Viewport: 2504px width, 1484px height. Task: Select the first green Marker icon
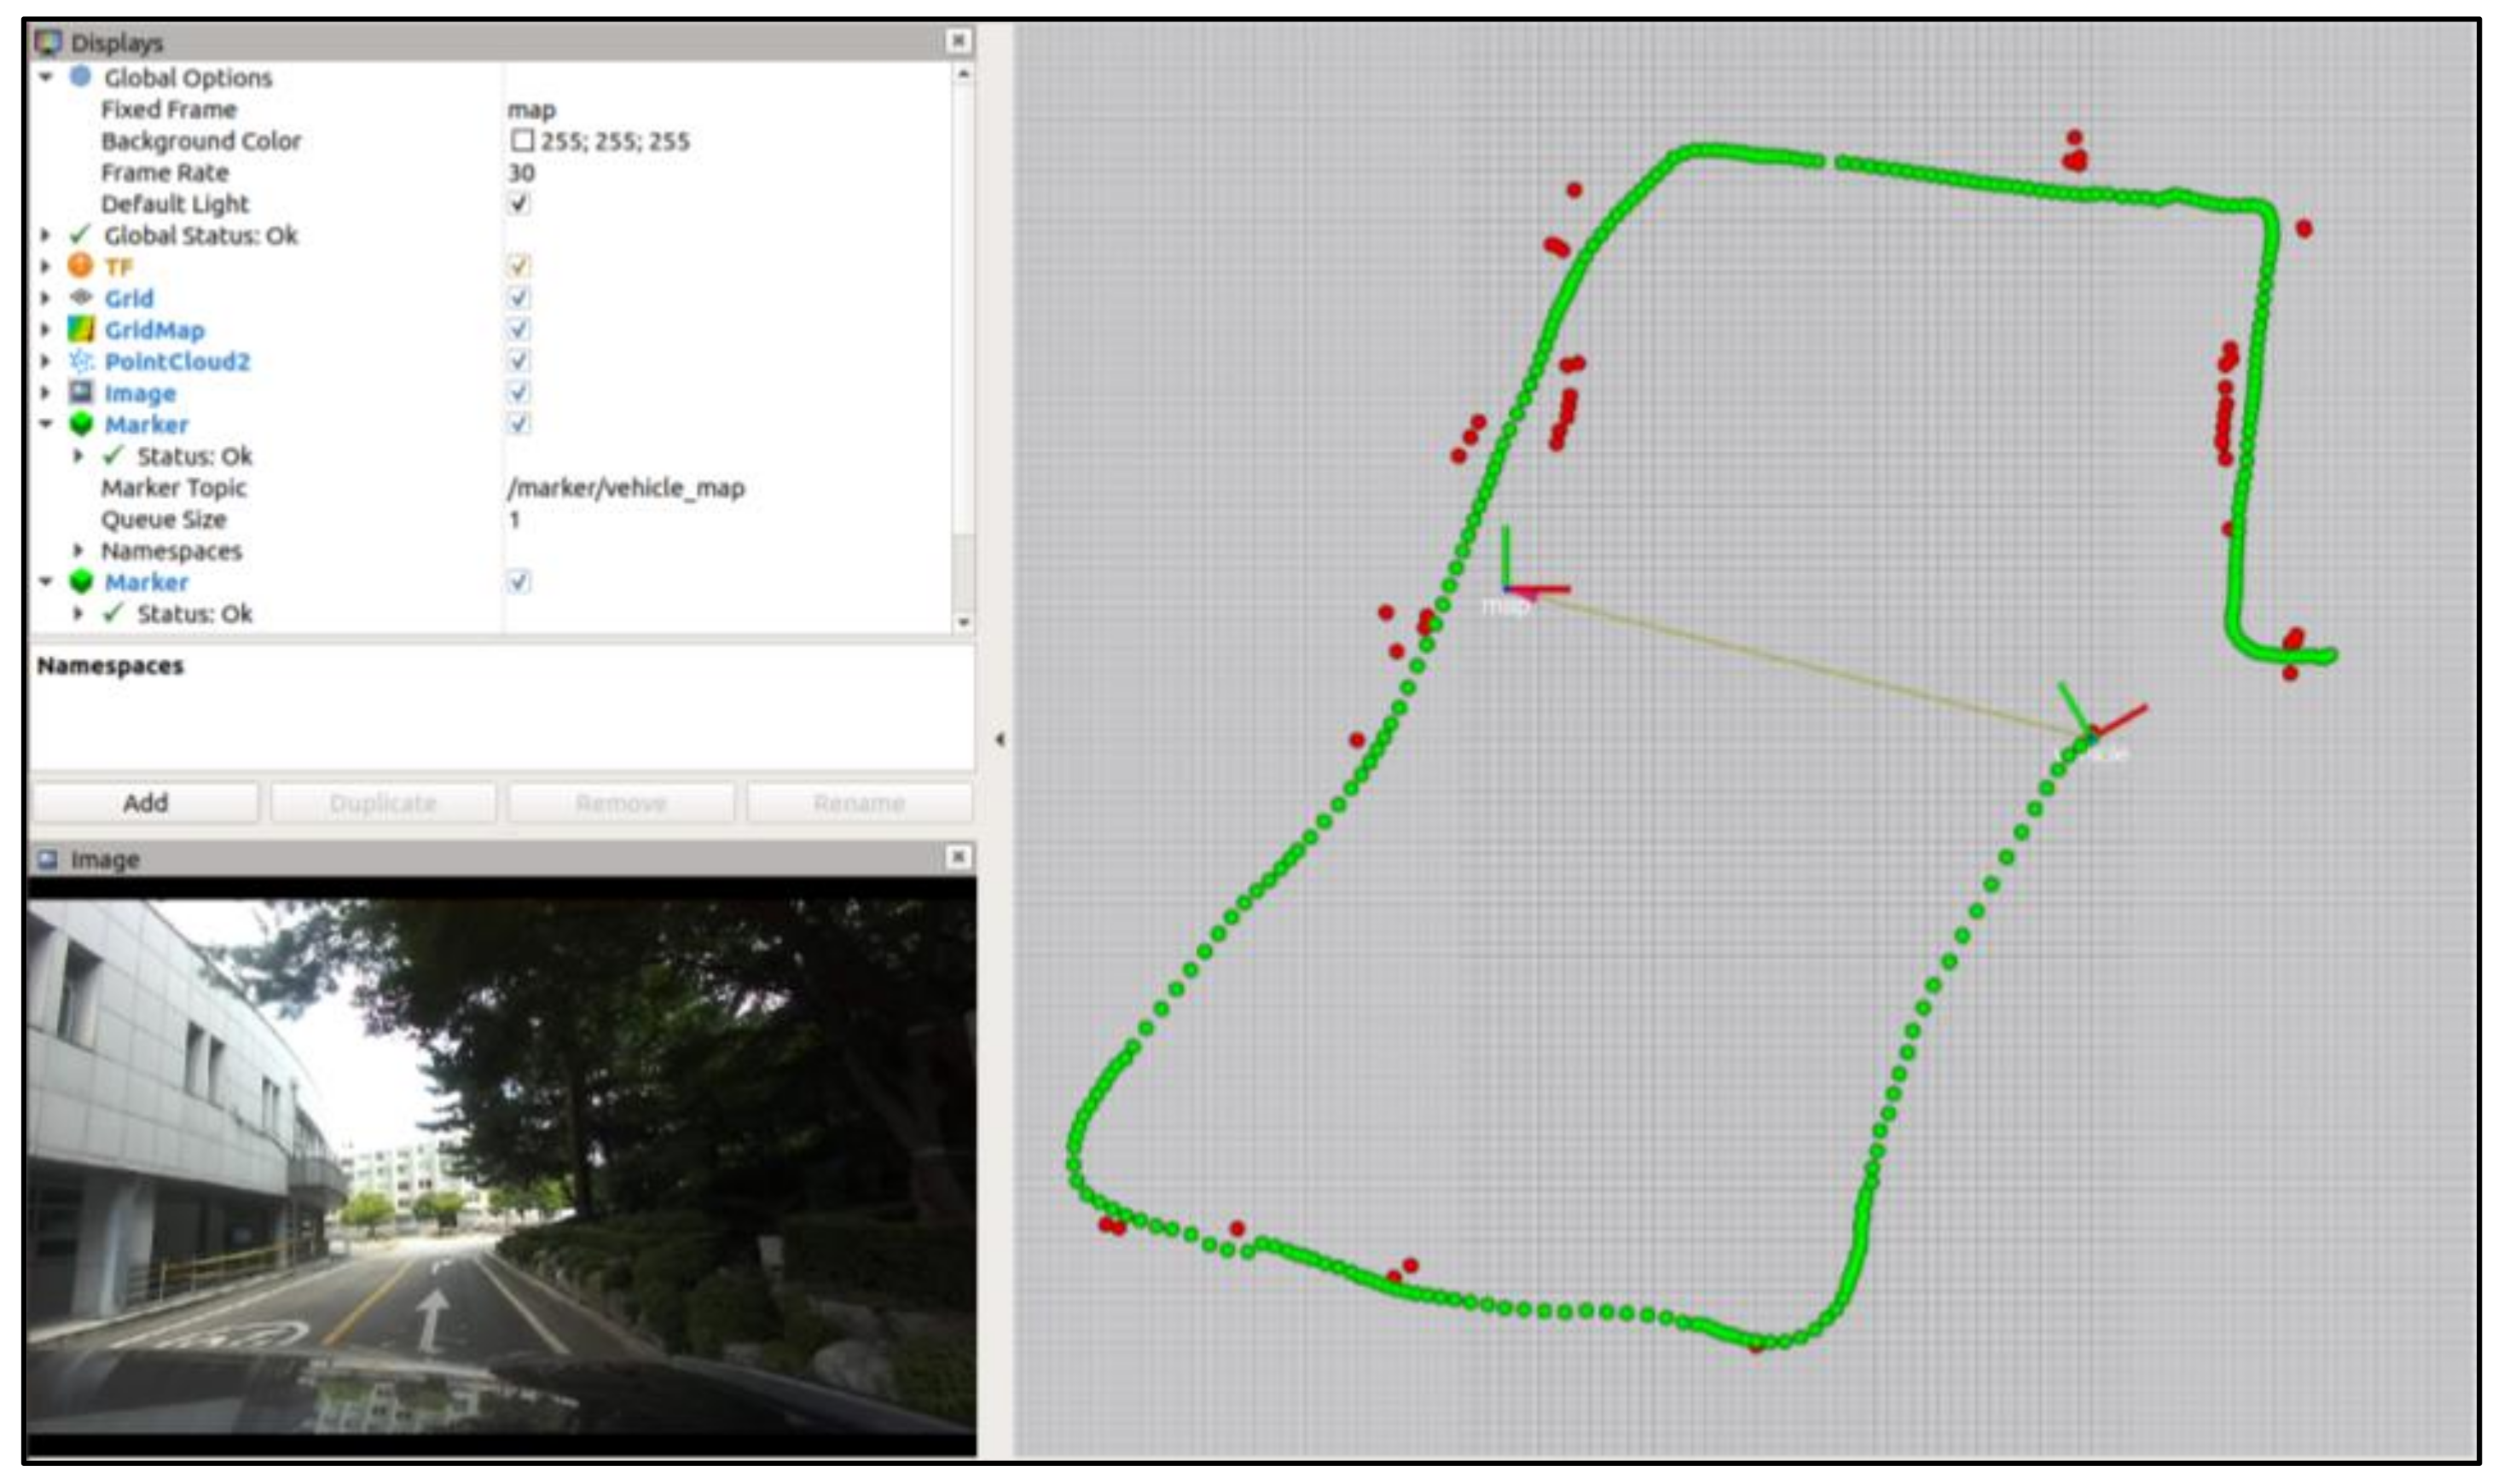[x=81, y=424]
